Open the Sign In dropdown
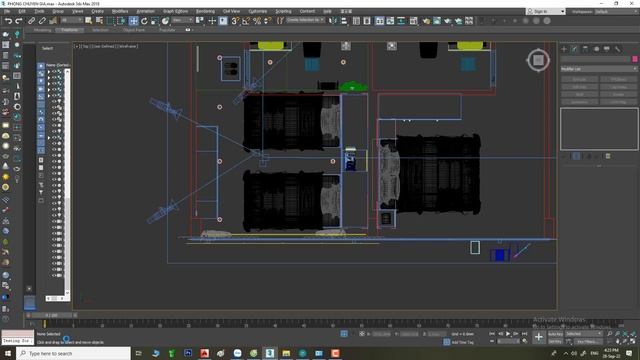 546,11
